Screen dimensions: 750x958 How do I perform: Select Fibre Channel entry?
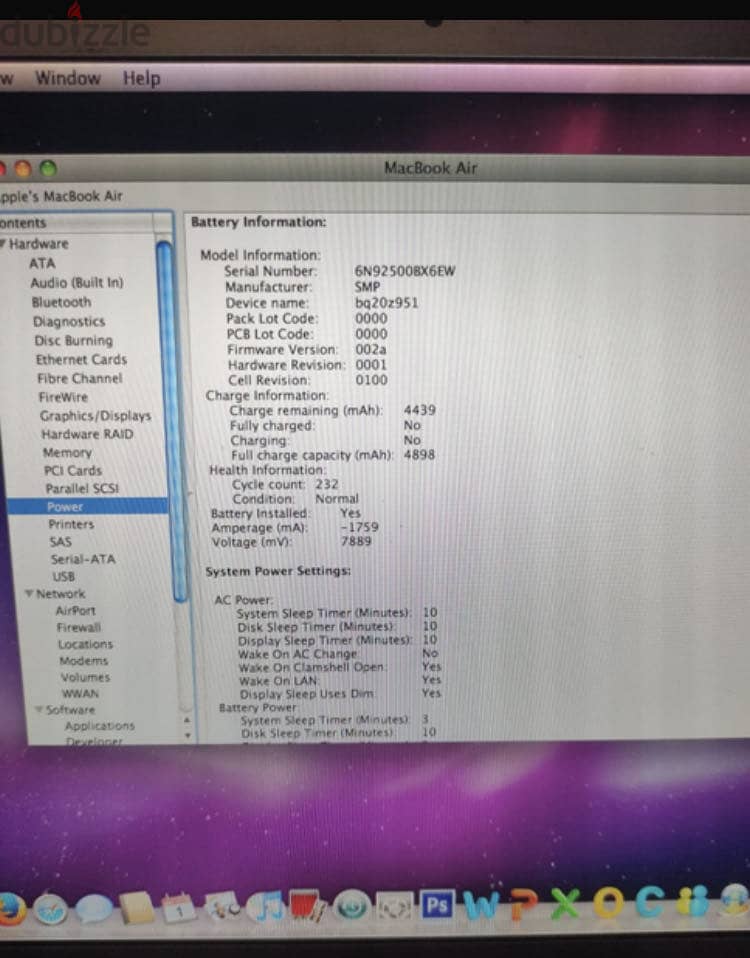tap(79, 378)
